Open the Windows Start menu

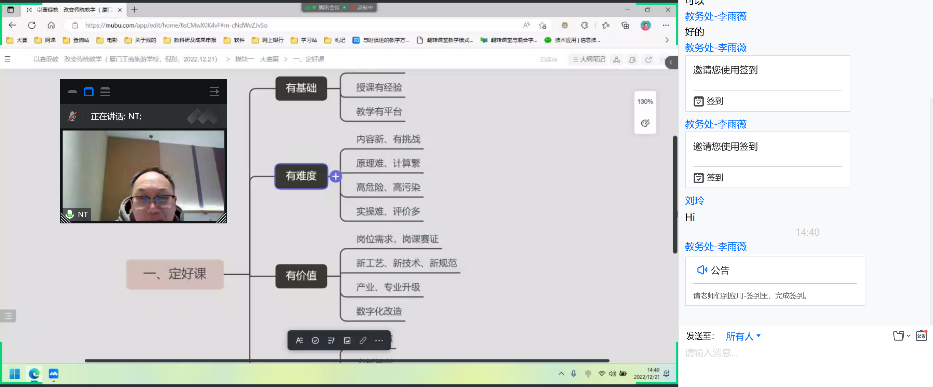point(15,373)
